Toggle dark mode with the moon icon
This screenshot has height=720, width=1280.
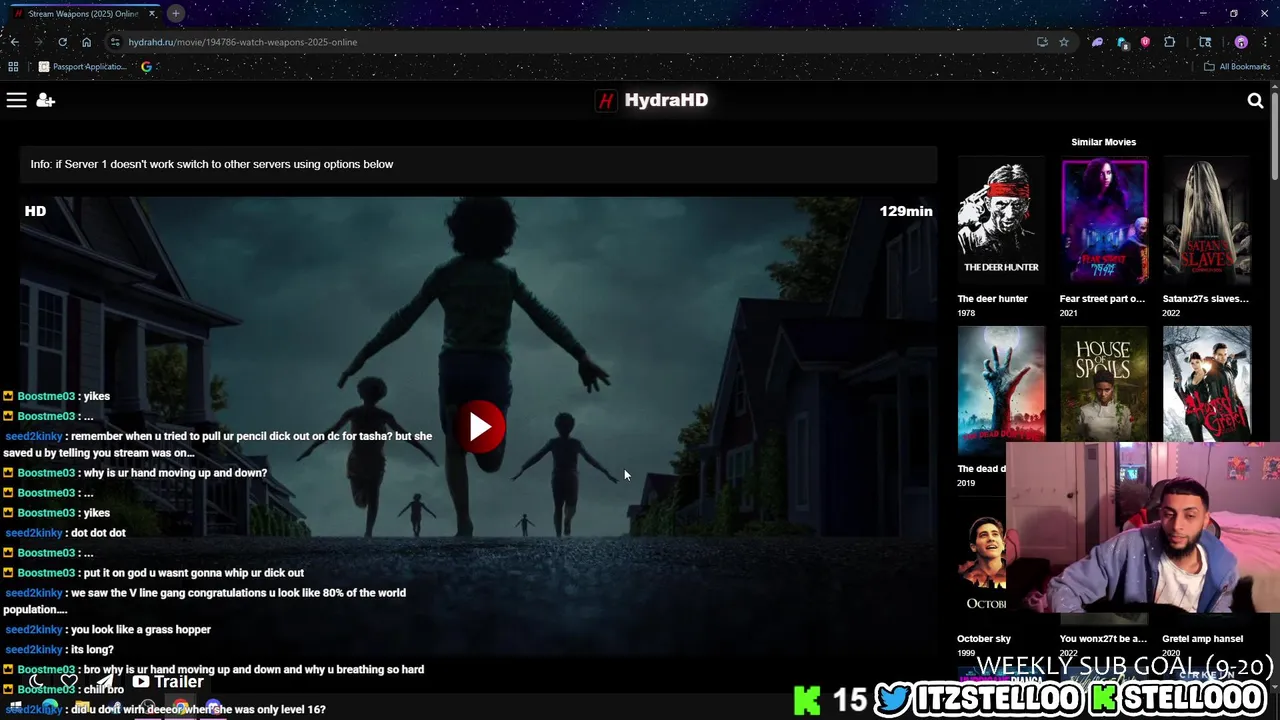[x=35, y=682]
